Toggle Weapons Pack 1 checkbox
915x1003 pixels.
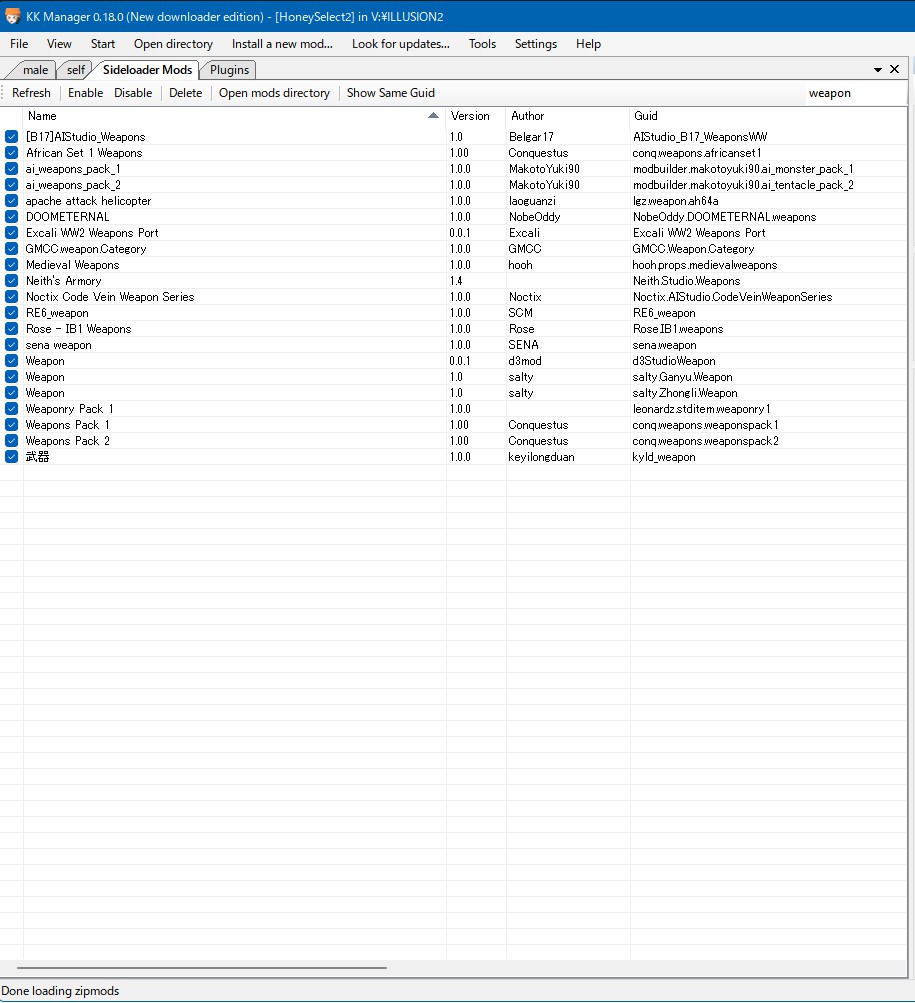[x=12, y=425]
